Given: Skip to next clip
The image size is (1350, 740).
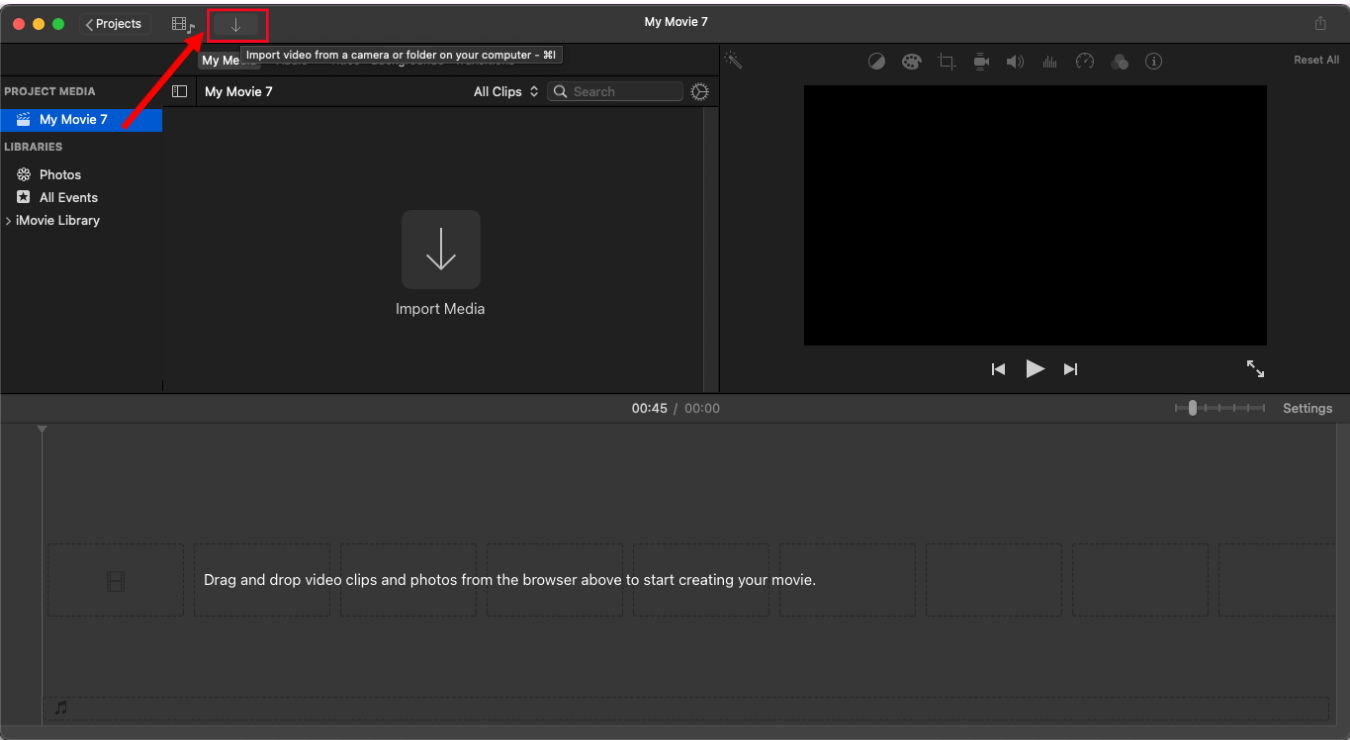Looking at the screenshot, I should [x=1071, y=369].
